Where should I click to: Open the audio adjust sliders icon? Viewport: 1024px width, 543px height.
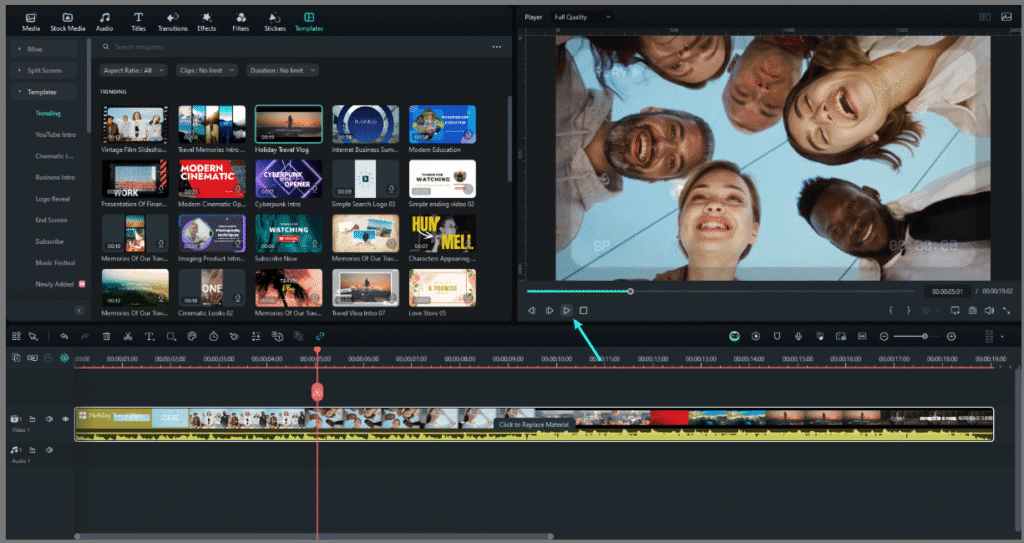(256, 337)
